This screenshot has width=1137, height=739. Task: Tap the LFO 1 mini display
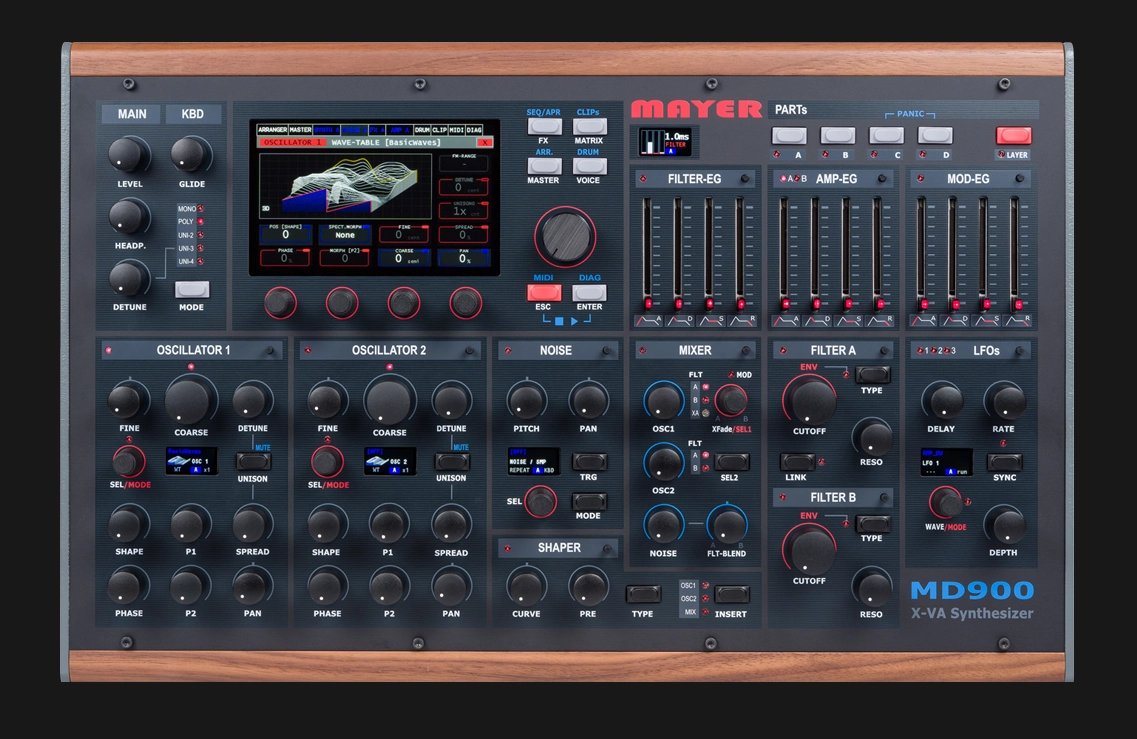tap(946, 462)
